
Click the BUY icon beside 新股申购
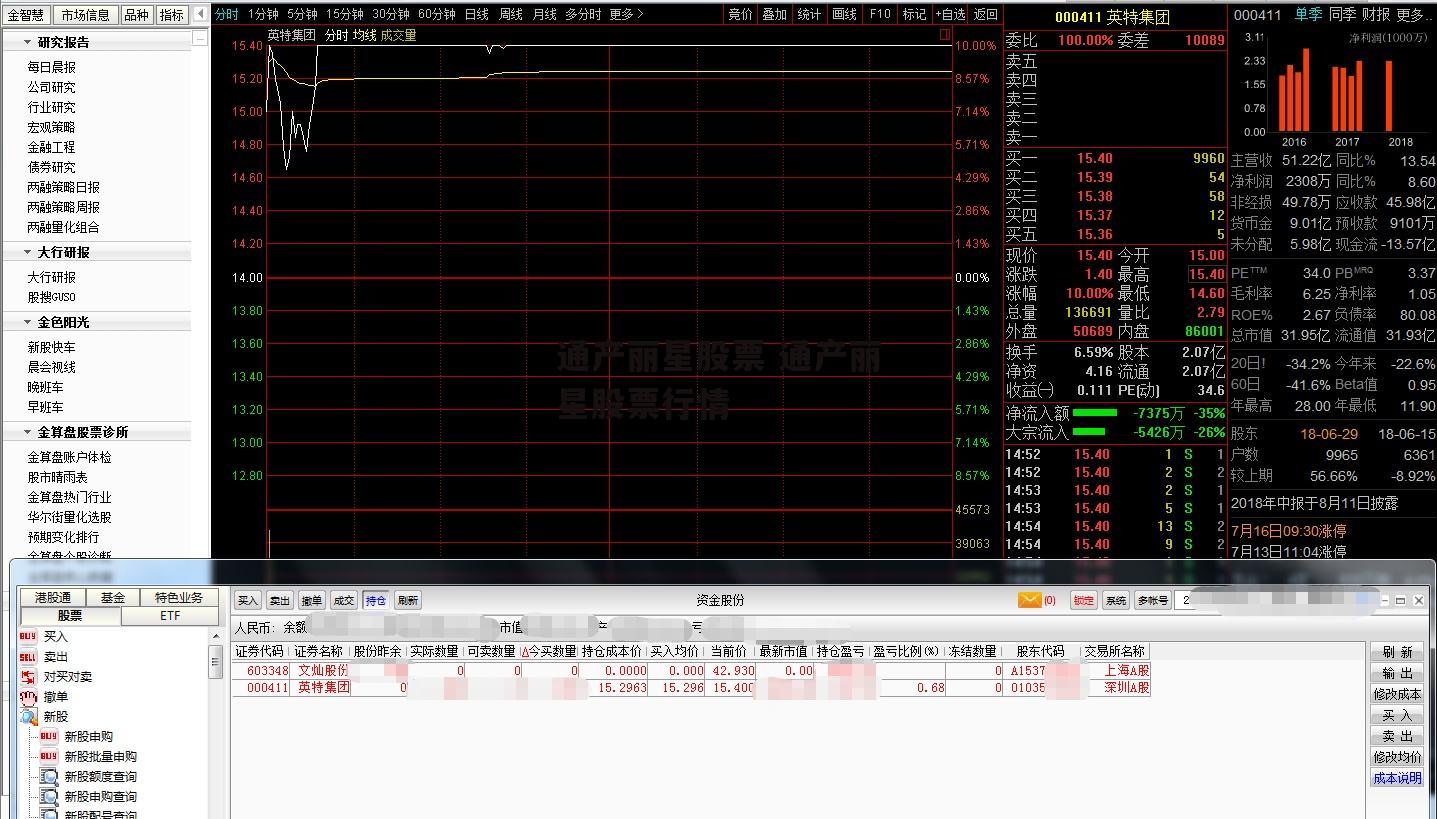48,736
